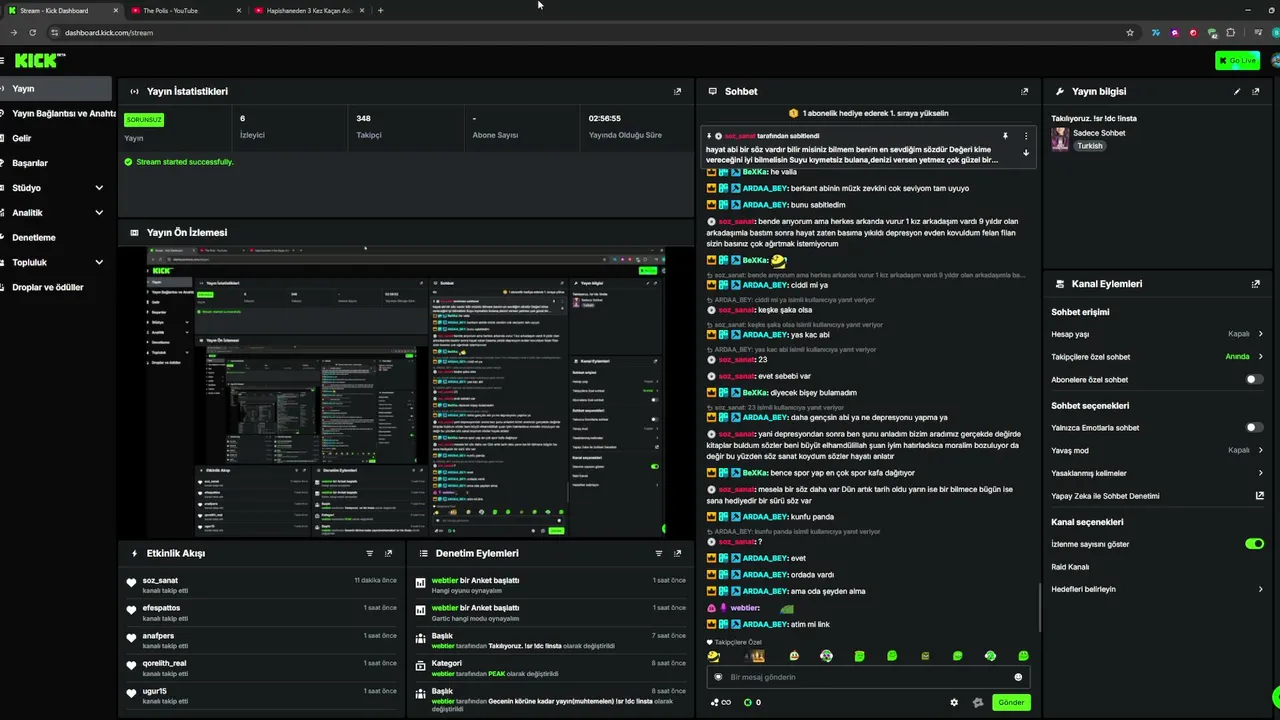
Task: Open Yasaklanmış kelimeler settings
Action: (x=1157, y=473)
